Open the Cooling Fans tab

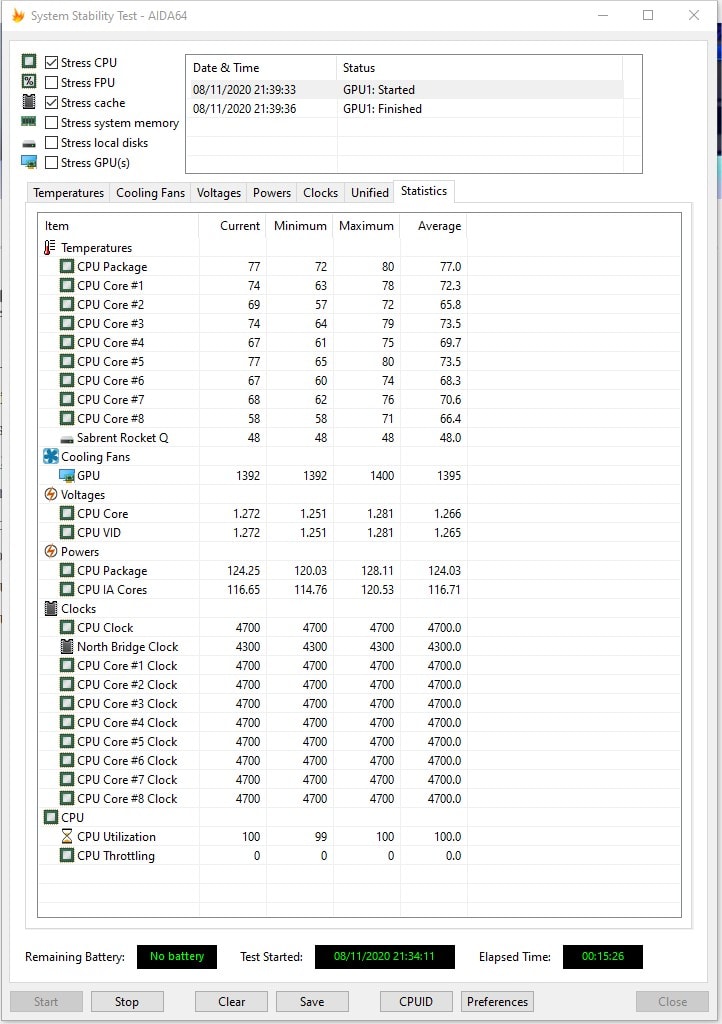150,193
